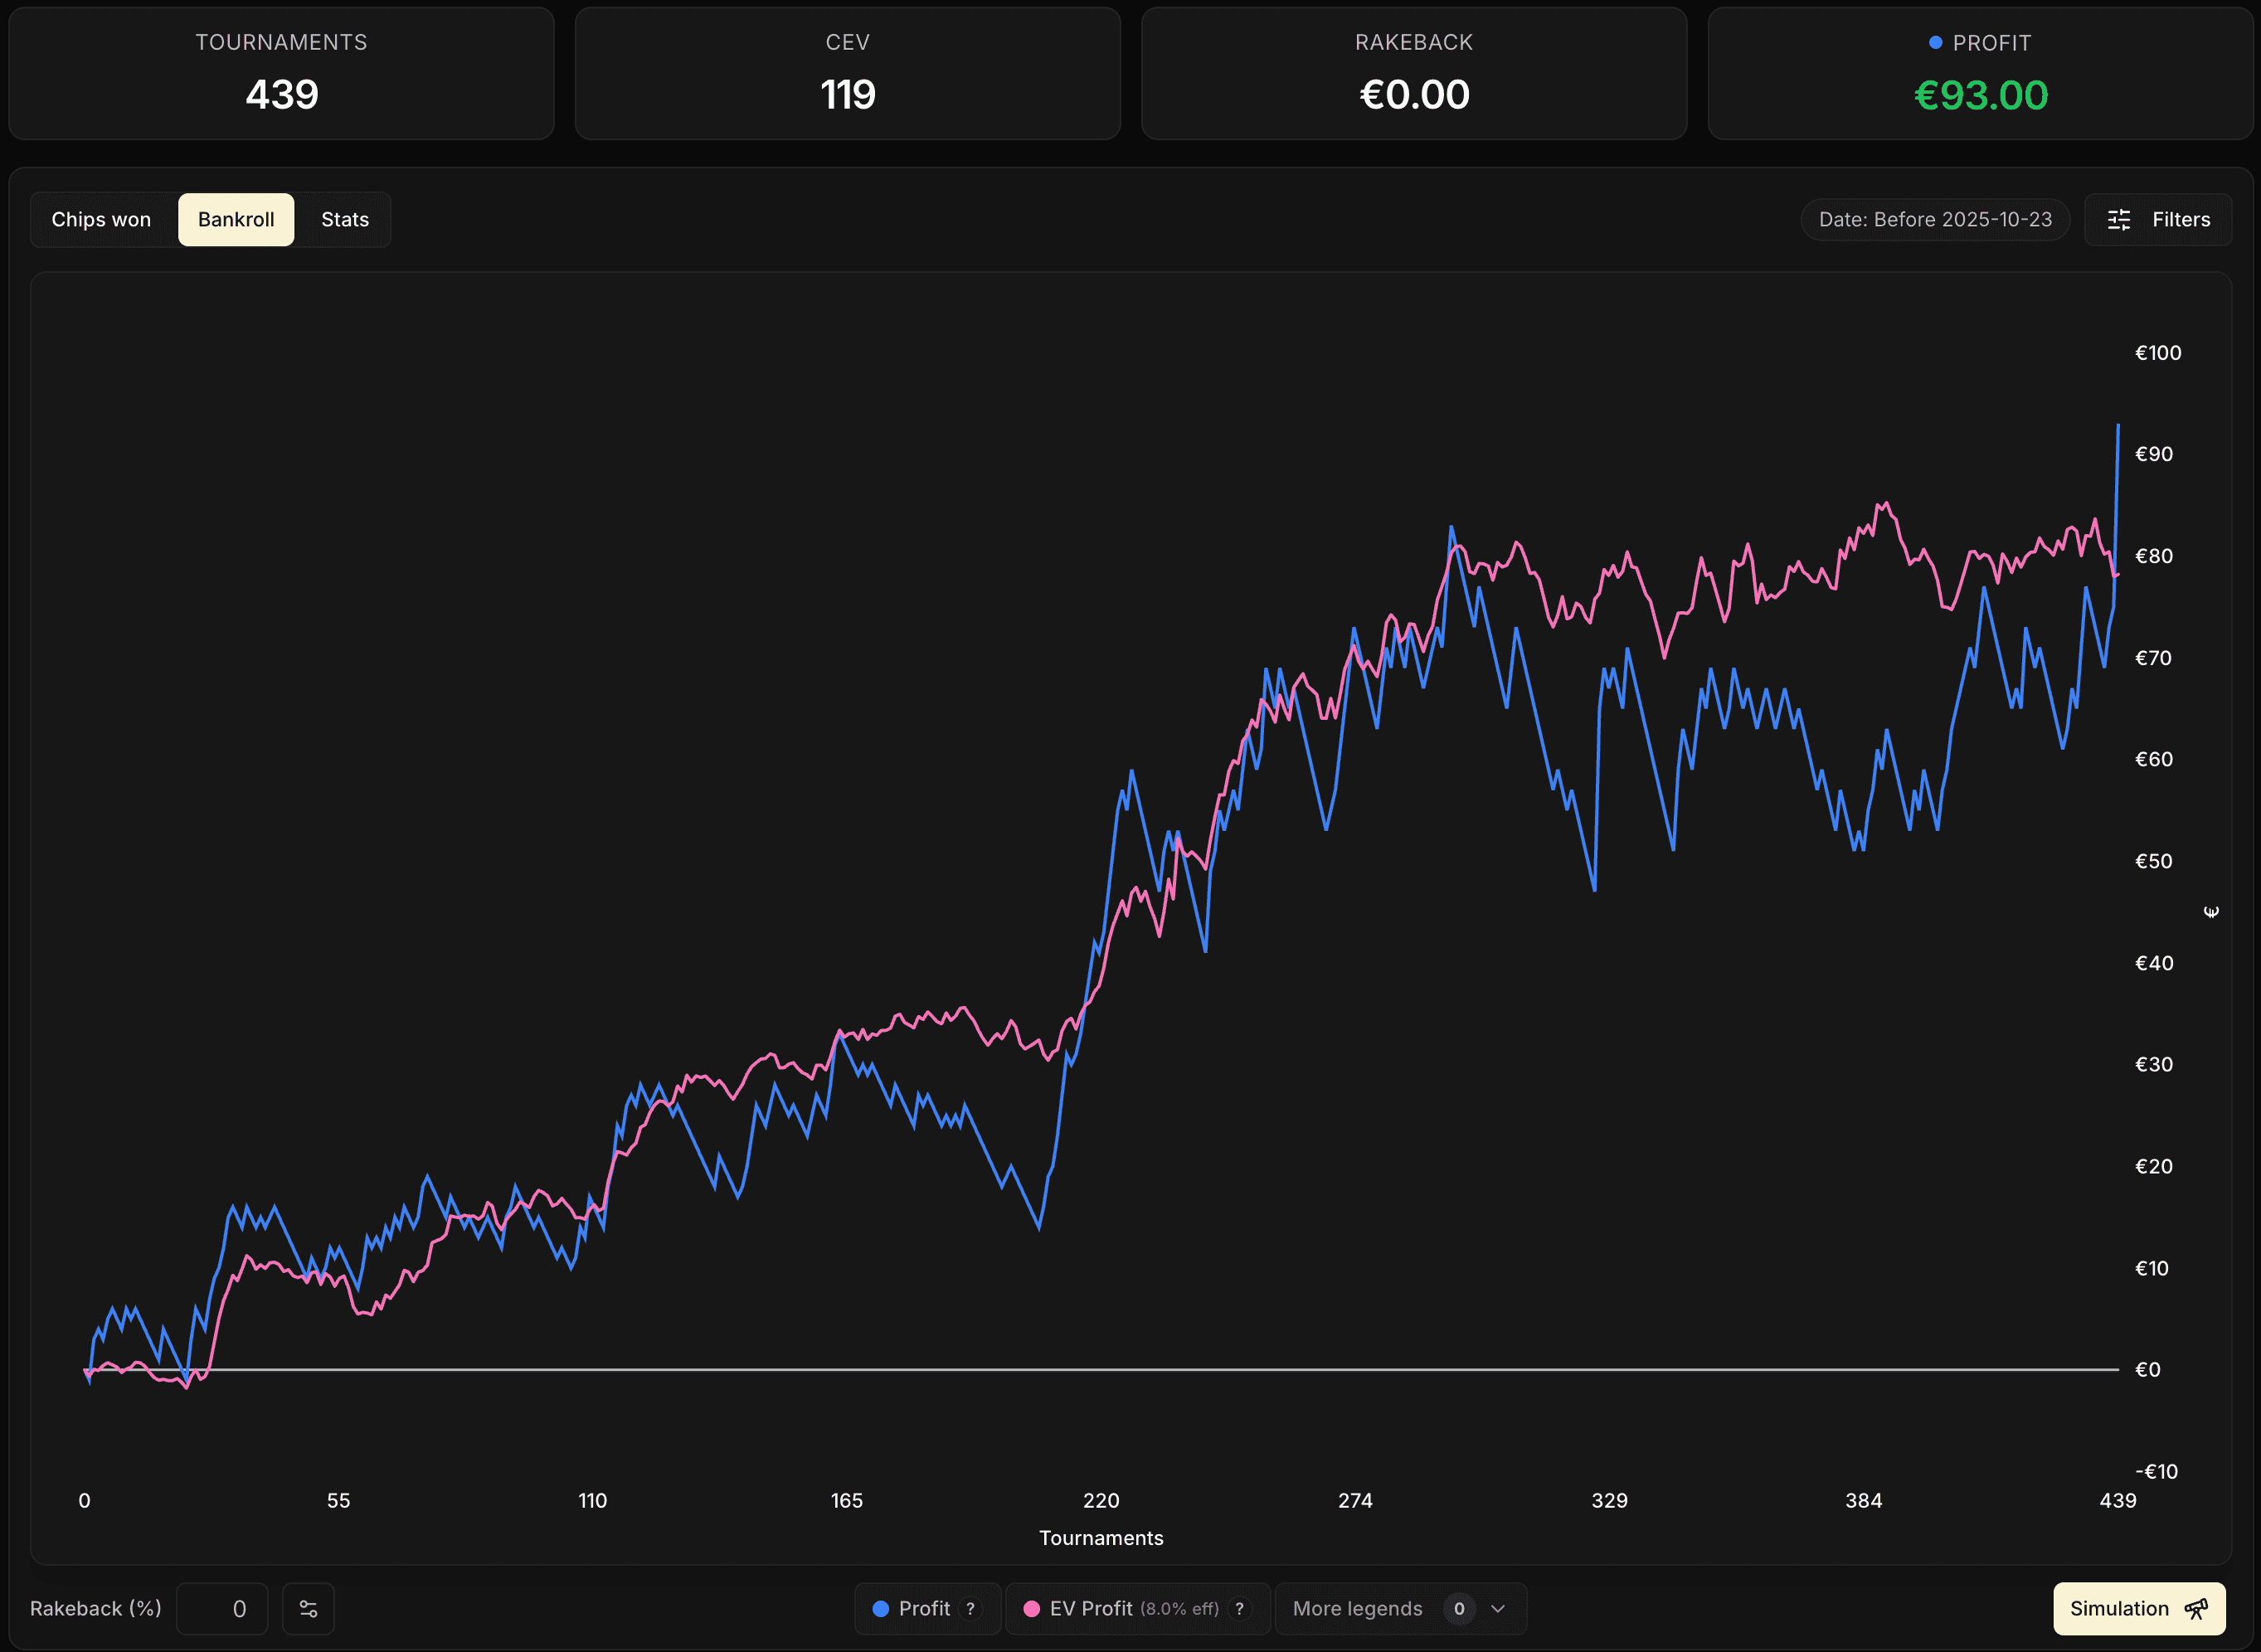This screenshot has height=1652, width=2261.
Task: Switch to the Chips won tab
Action: [x=101, y=220]
